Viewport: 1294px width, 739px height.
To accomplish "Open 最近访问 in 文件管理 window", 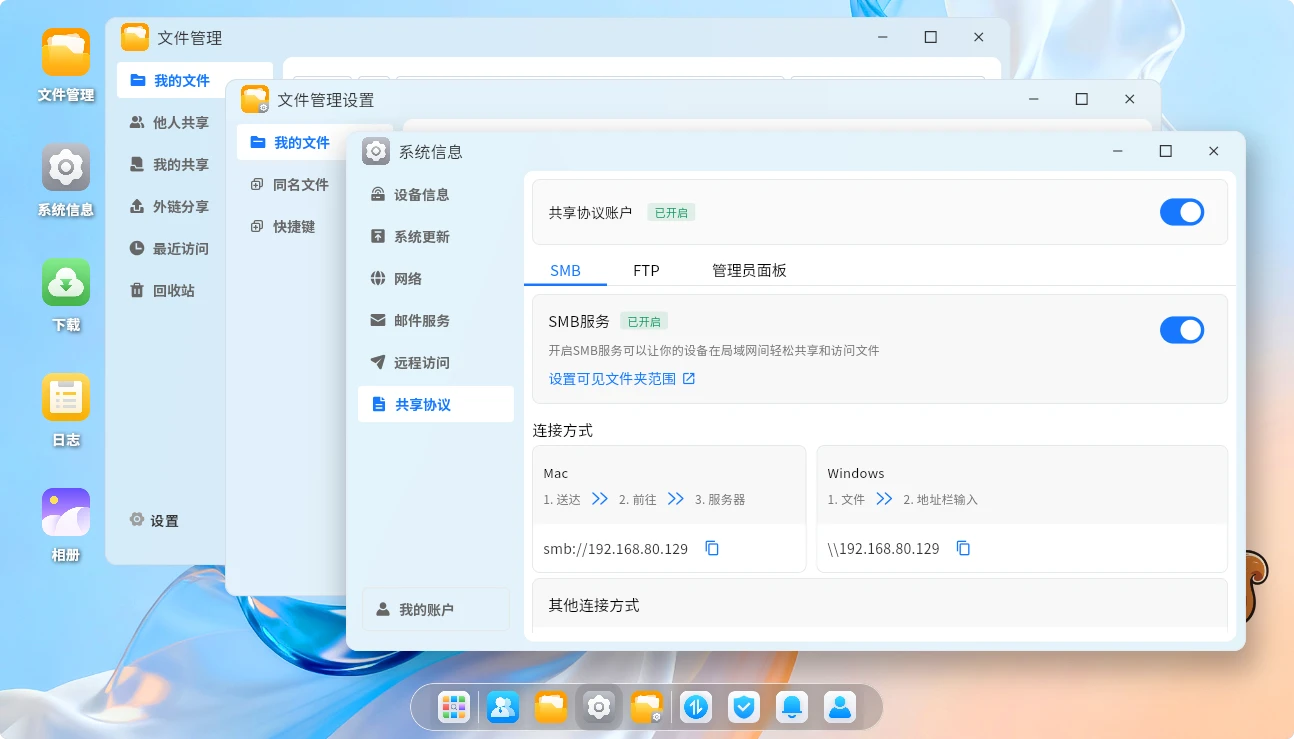I will (170, 249).
